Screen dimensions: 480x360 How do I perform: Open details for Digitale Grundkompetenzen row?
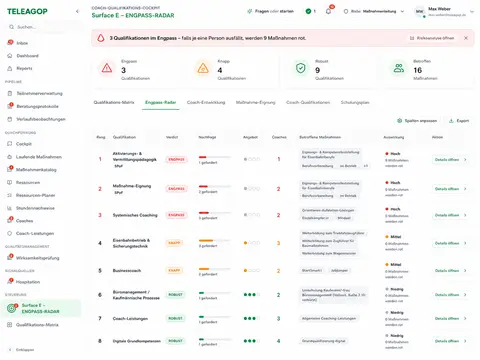(450, 341)
